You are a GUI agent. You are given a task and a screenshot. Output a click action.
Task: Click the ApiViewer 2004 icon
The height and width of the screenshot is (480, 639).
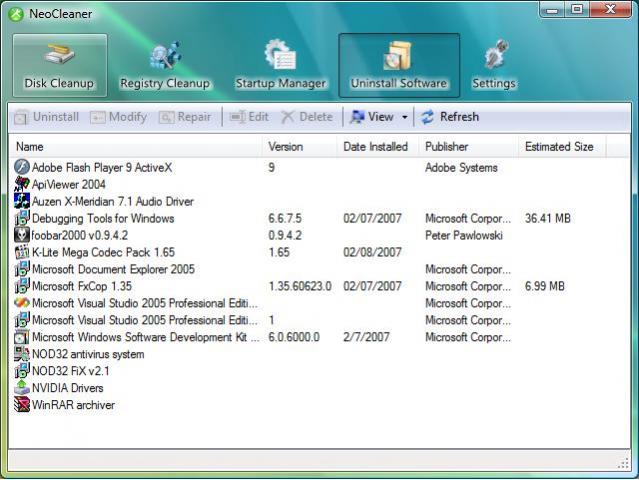coord(22,184)
